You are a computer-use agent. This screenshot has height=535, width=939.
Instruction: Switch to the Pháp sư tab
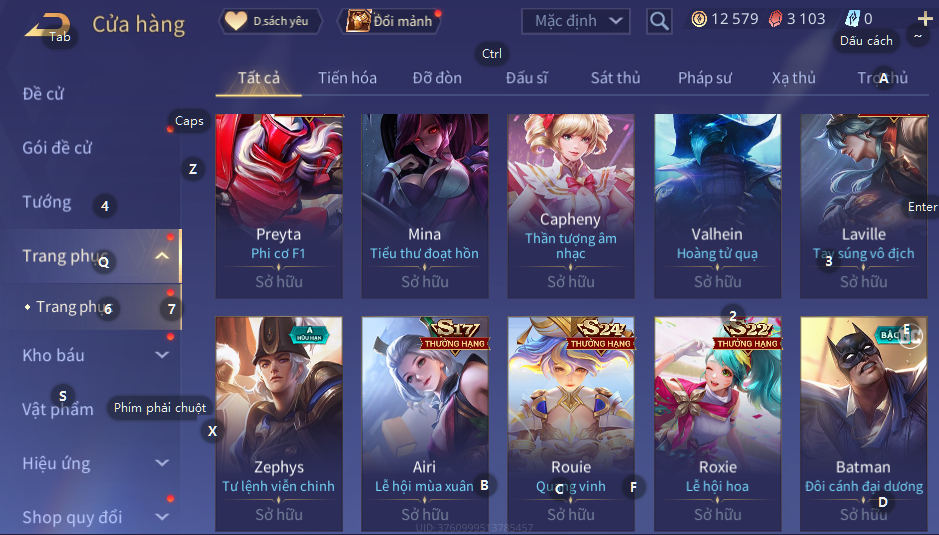[x=705, y=78]
